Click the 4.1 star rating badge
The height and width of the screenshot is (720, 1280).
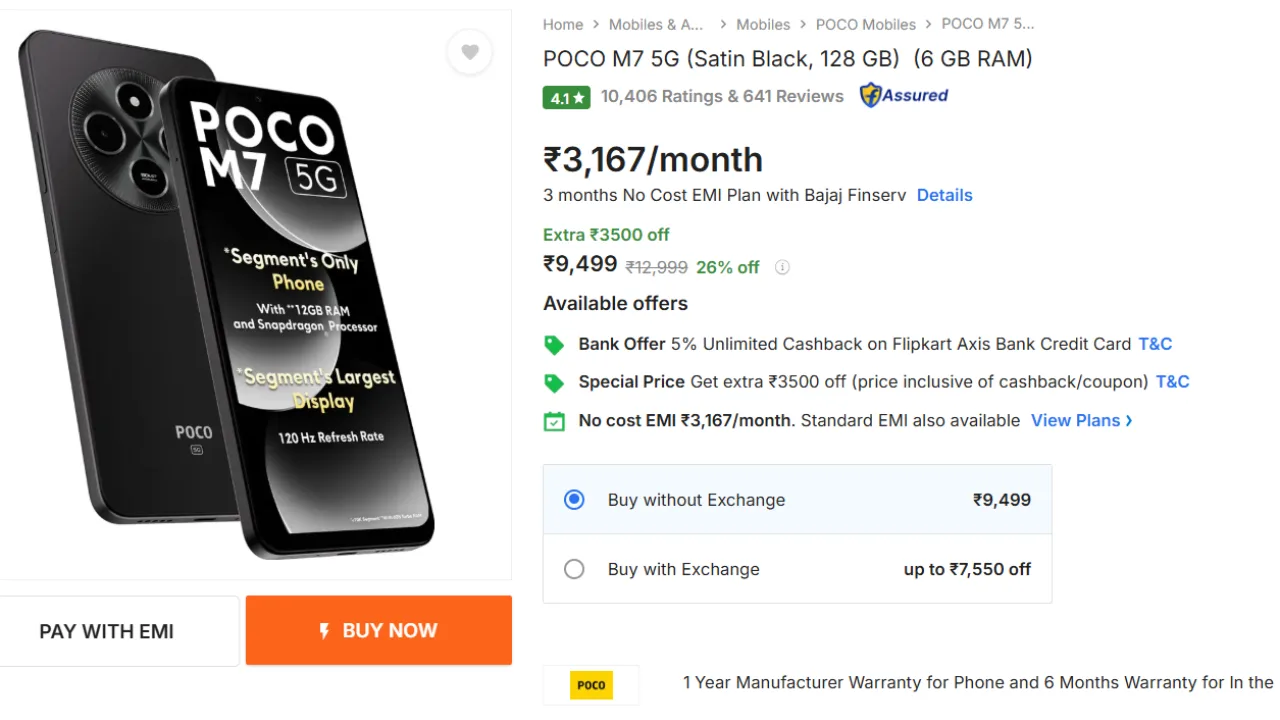(x=566, y=97)
